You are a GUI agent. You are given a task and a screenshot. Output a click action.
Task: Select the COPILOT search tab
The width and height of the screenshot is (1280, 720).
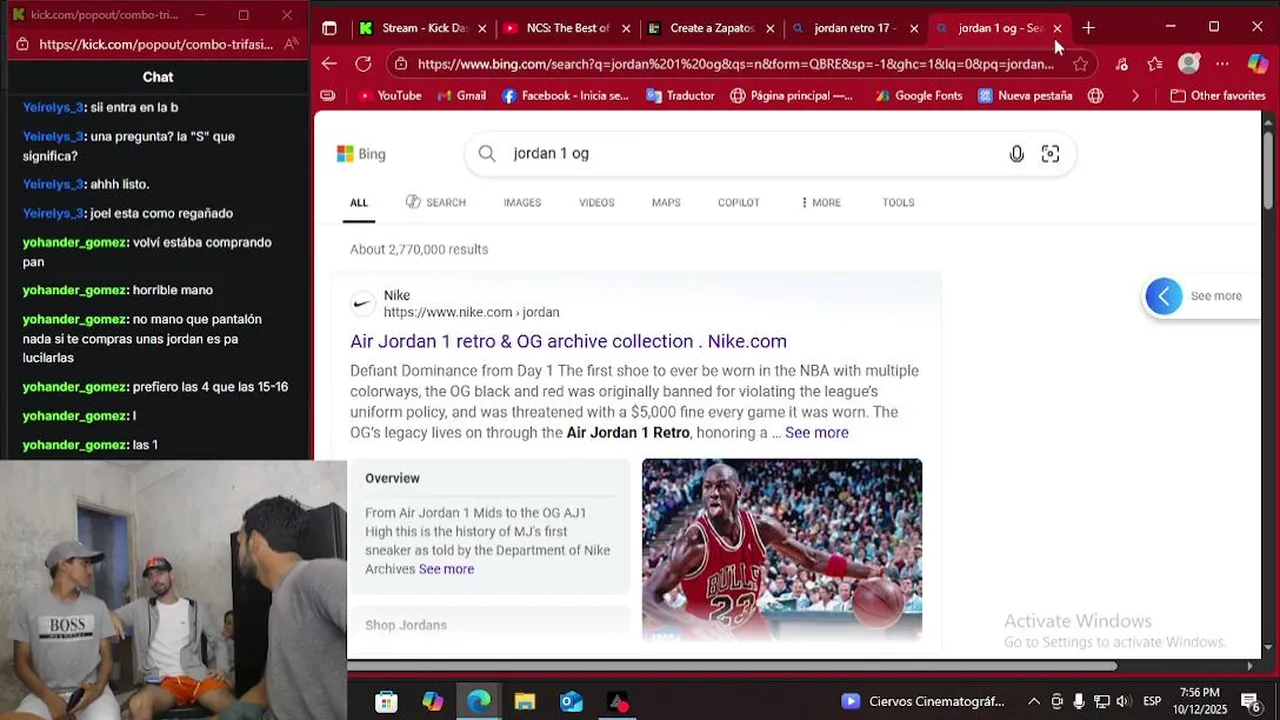[x=739, y=202]
